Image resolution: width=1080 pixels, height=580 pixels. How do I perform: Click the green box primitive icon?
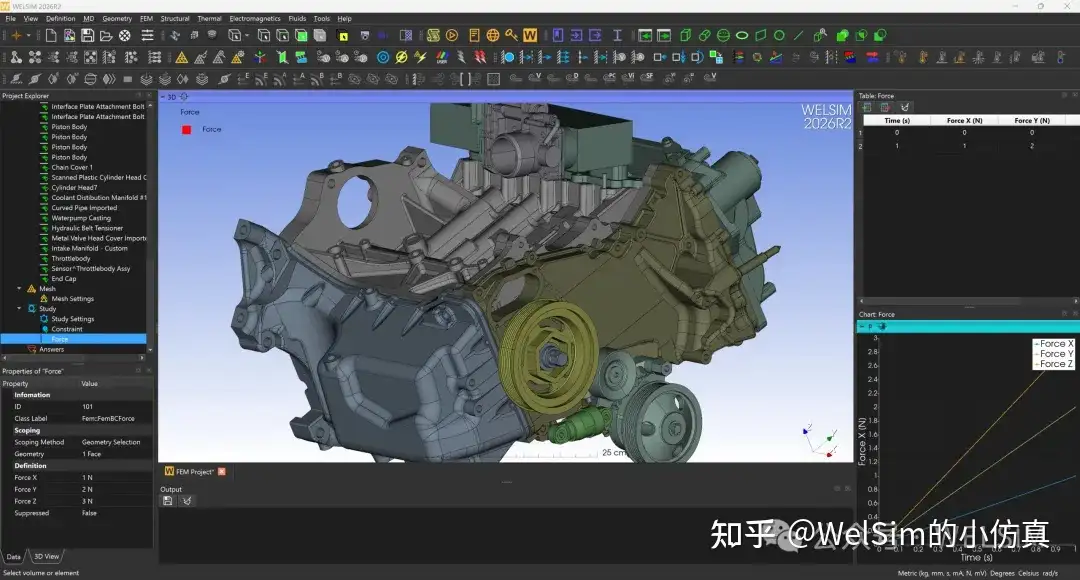(685, 35)
